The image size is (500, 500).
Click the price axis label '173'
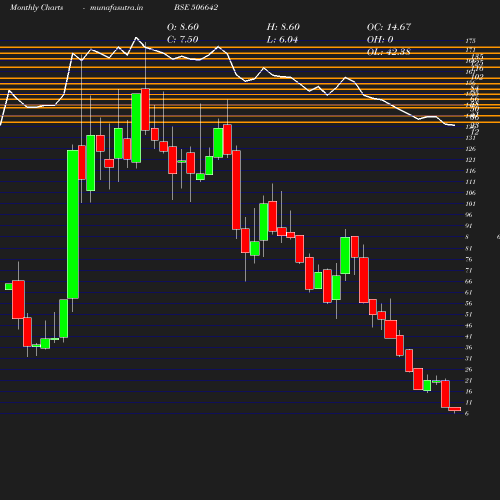[x=470, y=41]
